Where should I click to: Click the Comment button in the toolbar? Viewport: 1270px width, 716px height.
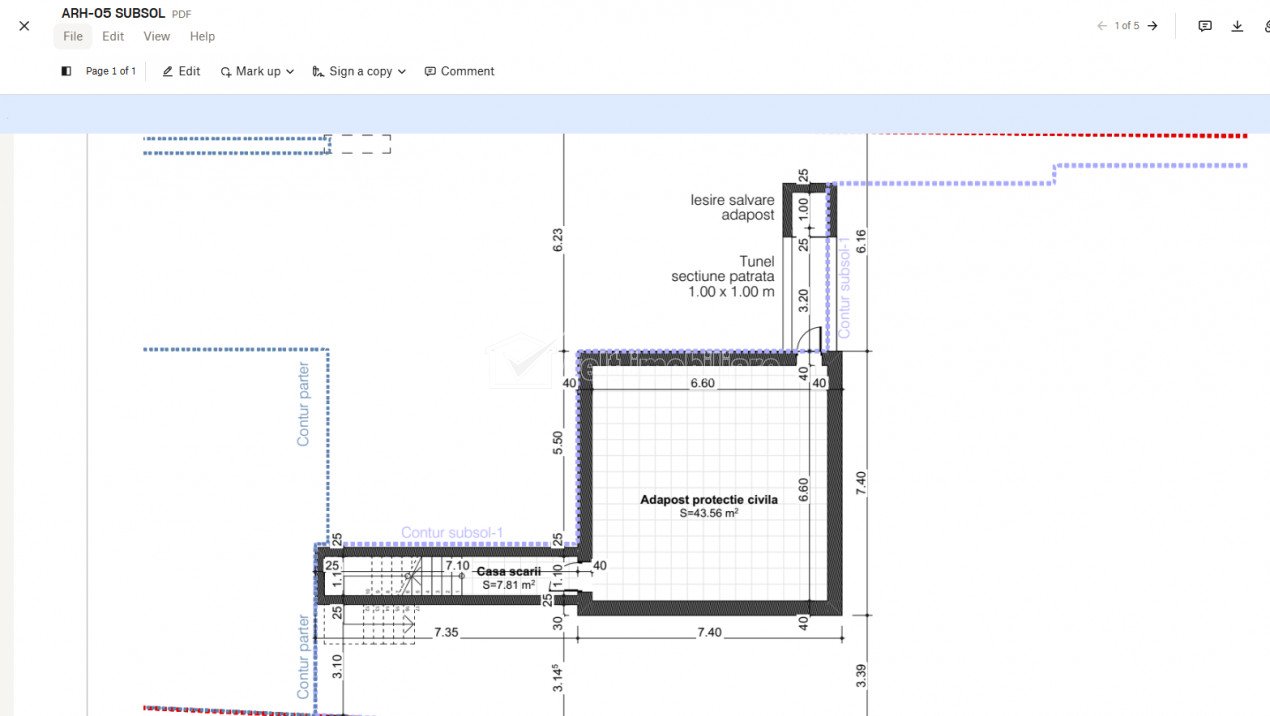pos(459,71)
